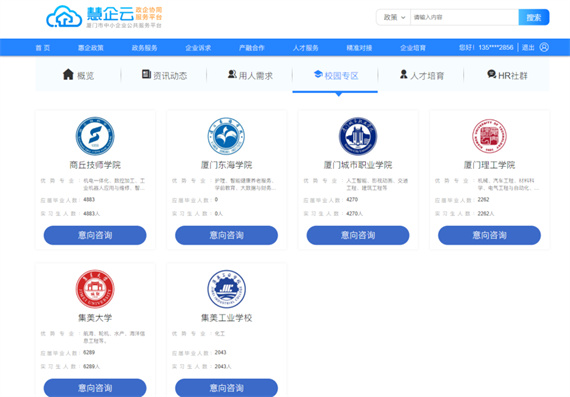
Task: Click the 厦门理工学院 red school emblem
Action: [x=489, y=136]
